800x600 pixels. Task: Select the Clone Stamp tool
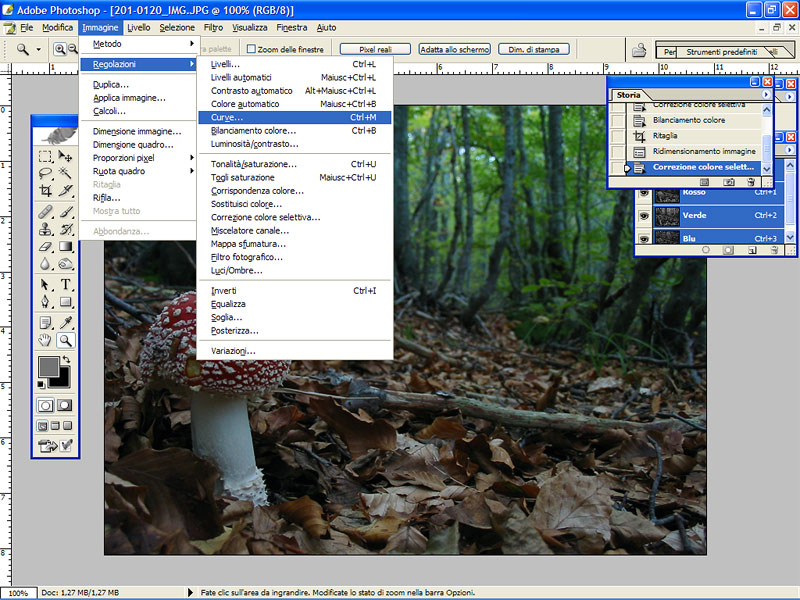click(x=45, y=229)
